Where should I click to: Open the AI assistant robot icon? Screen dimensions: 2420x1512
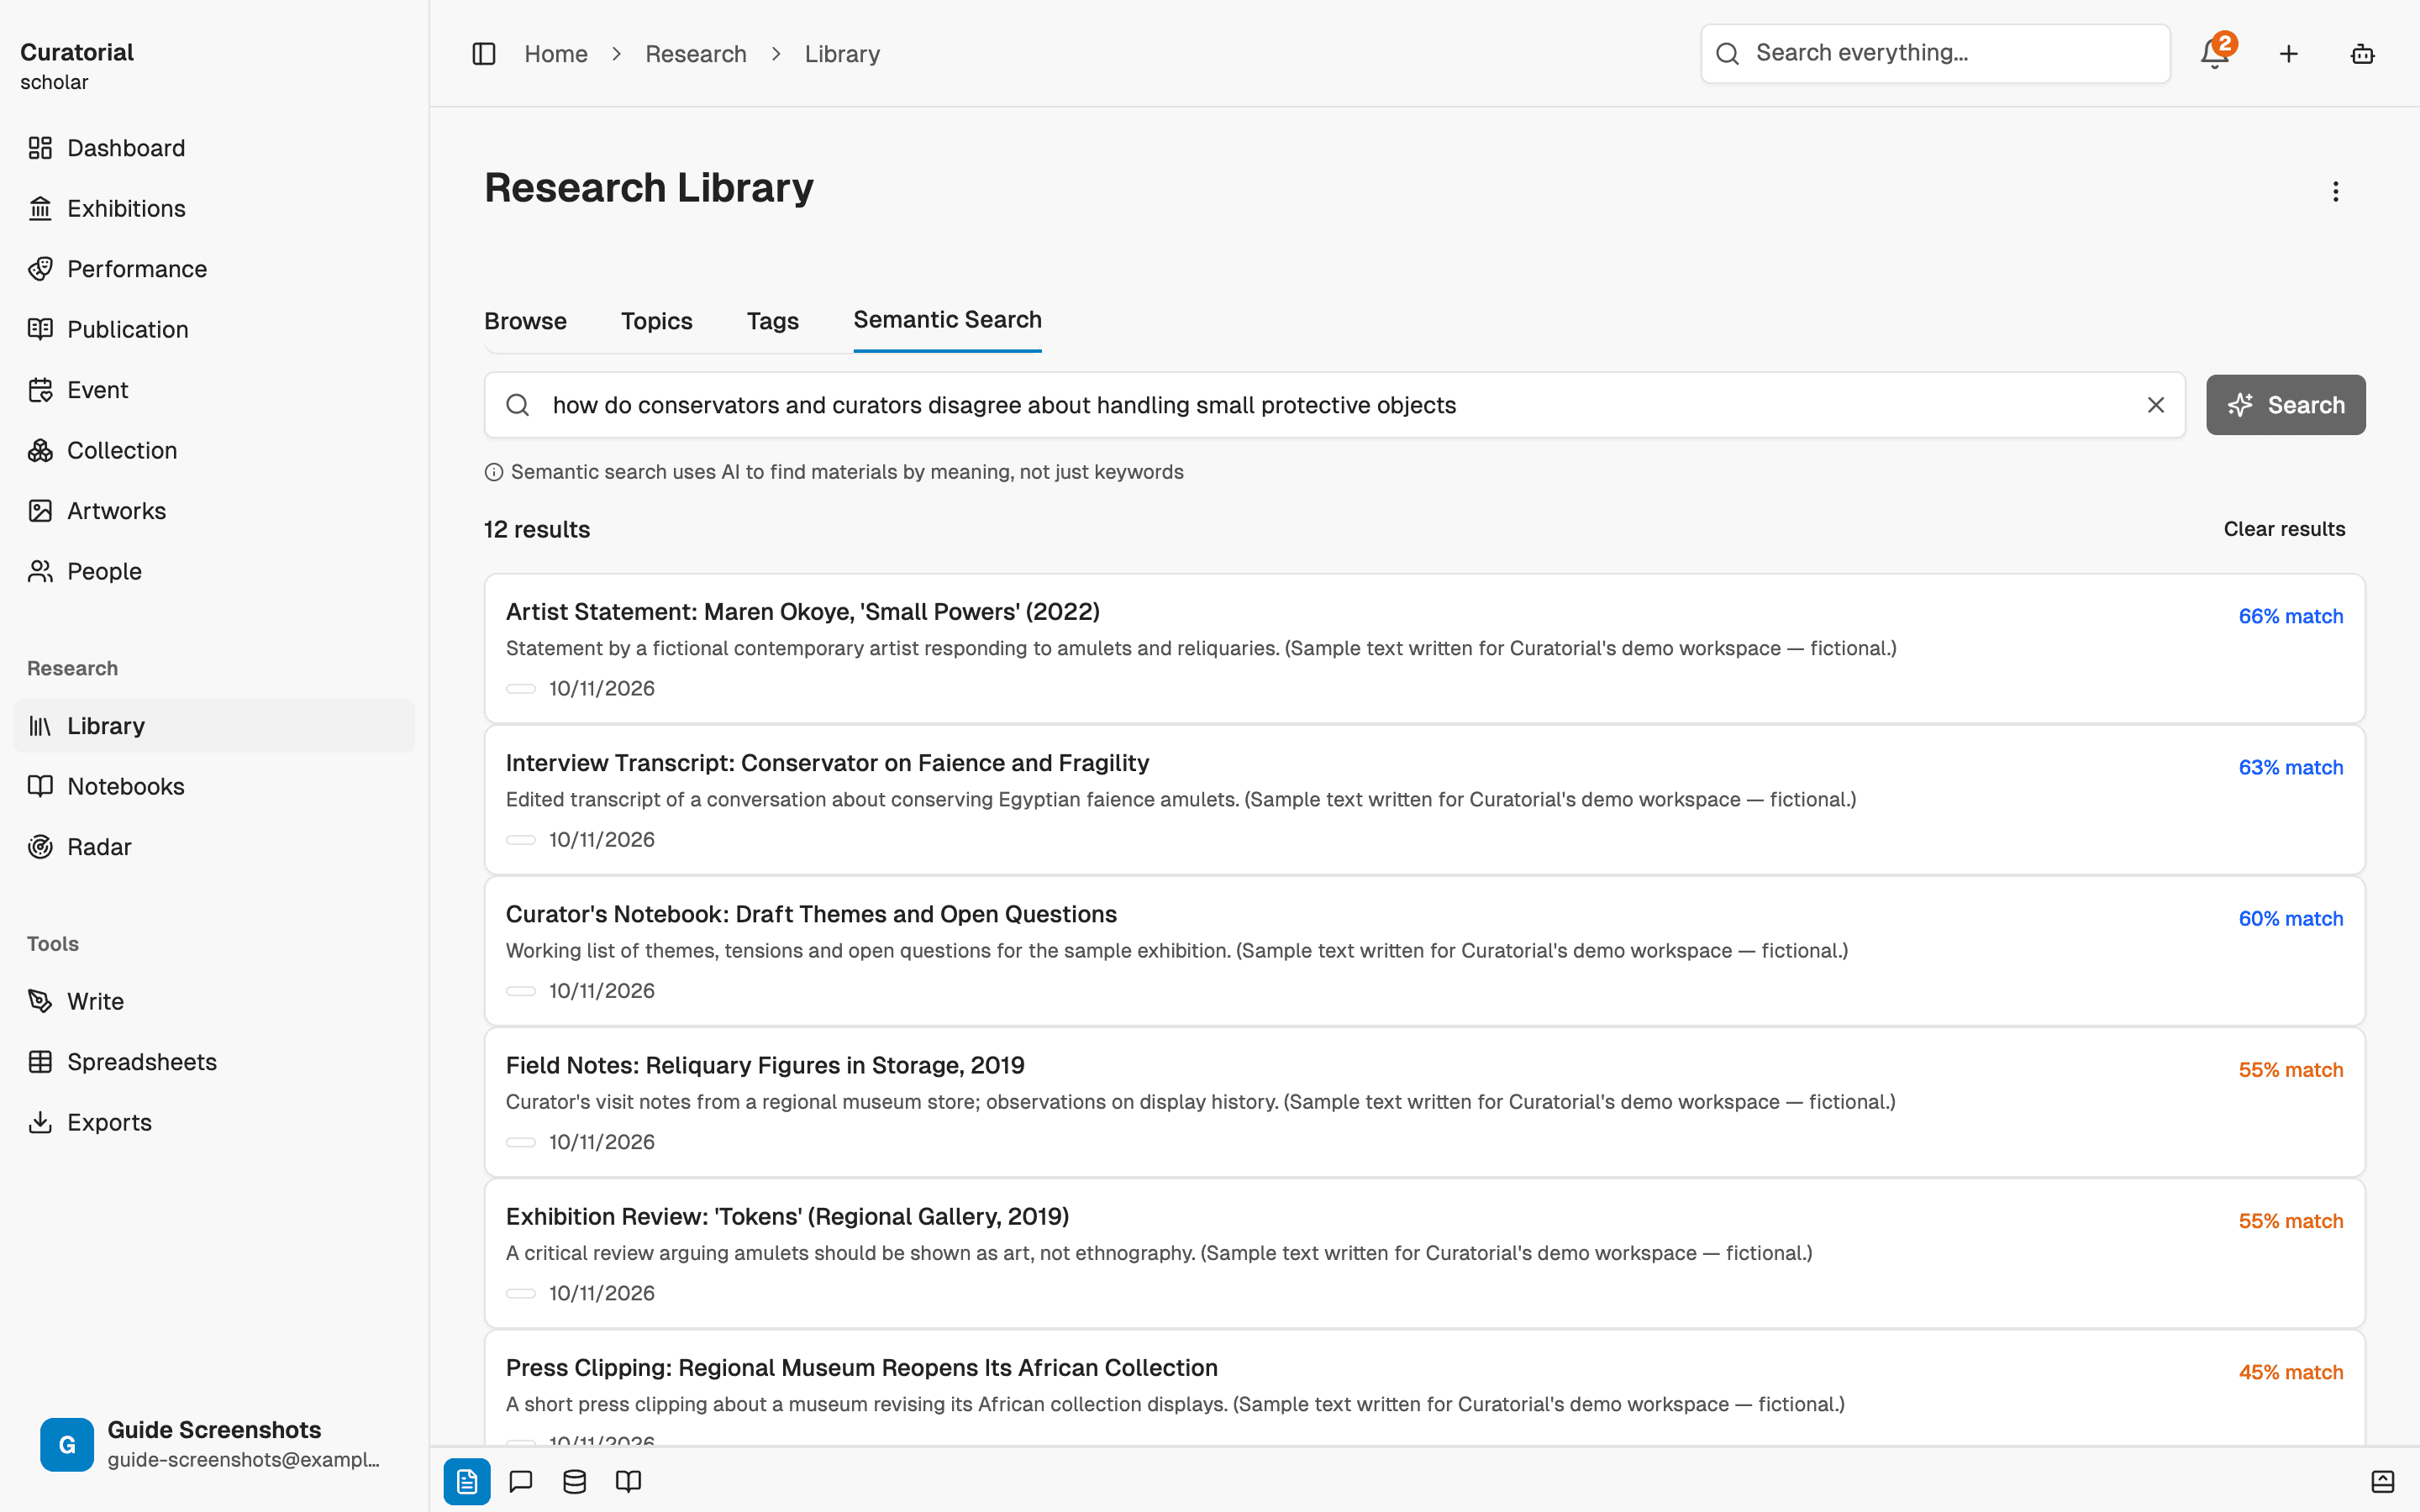pos(2362,54)
